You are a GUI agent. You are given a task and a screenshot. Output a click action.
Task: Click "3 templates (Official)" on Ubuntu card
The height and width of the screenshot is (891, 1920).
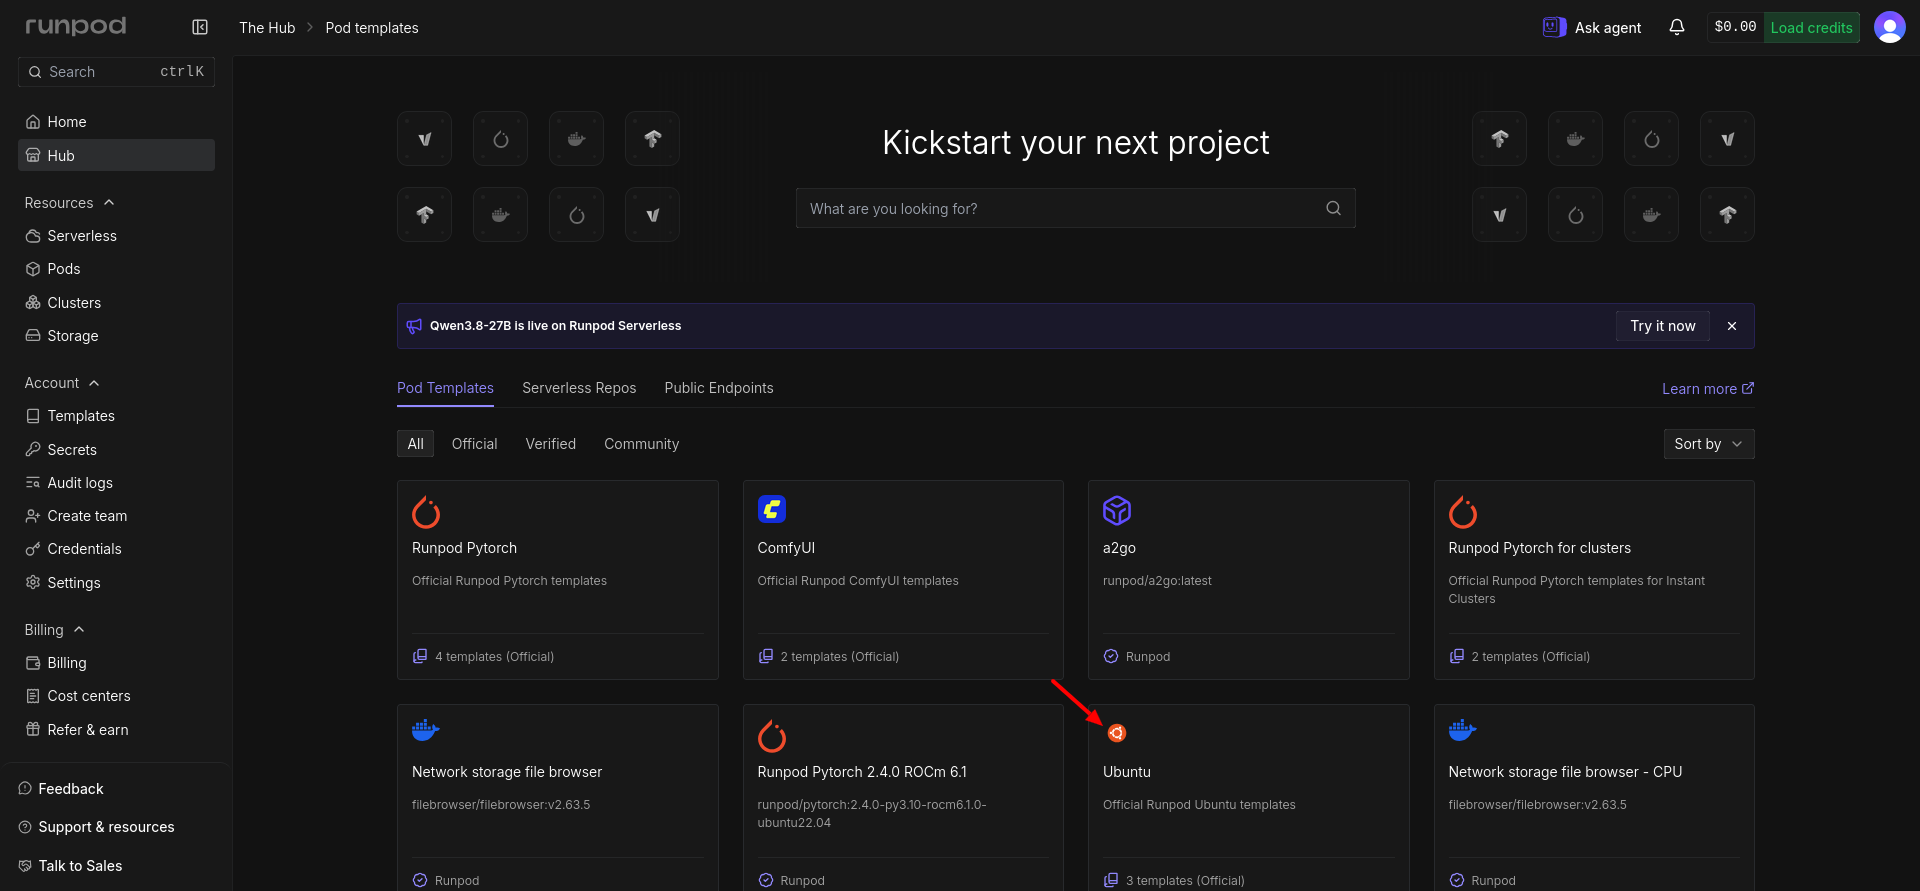click(1185, 881)
